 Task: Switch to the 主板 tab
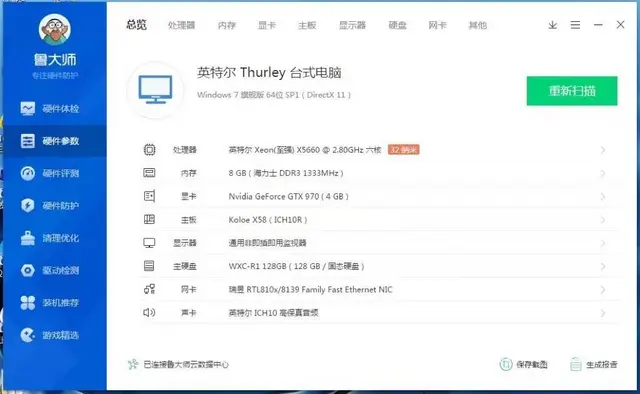point(307,25)
